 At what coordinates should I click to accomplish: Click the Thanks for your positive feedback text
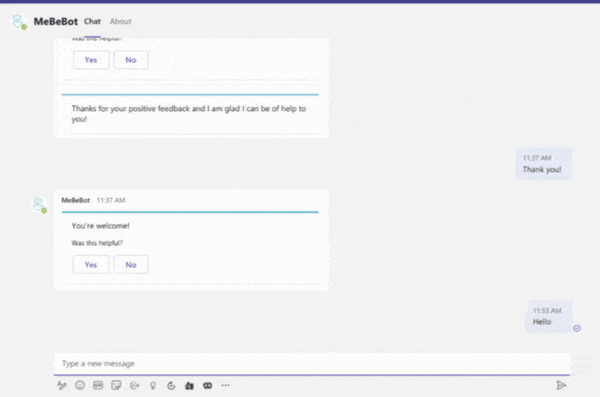click(189, 113)
